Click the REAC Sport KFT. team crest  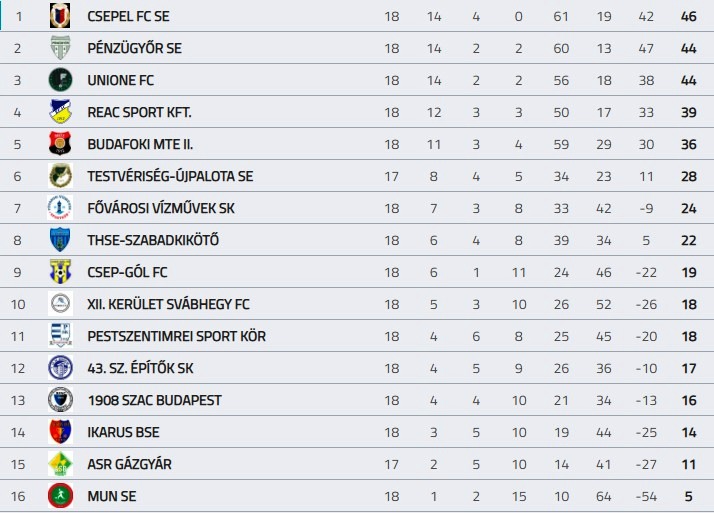pyautogui.click(x=60, y=112)
